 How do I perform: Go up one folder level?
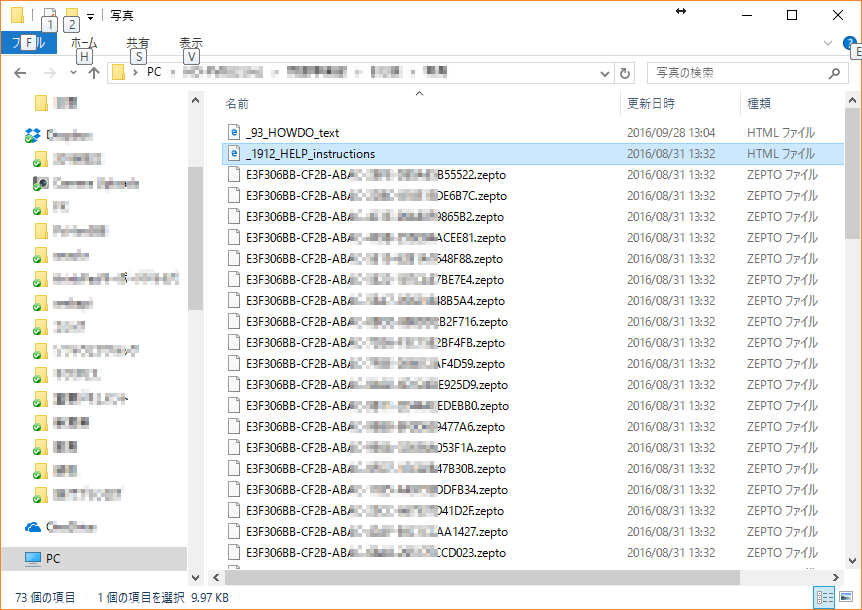click(94, 73)
